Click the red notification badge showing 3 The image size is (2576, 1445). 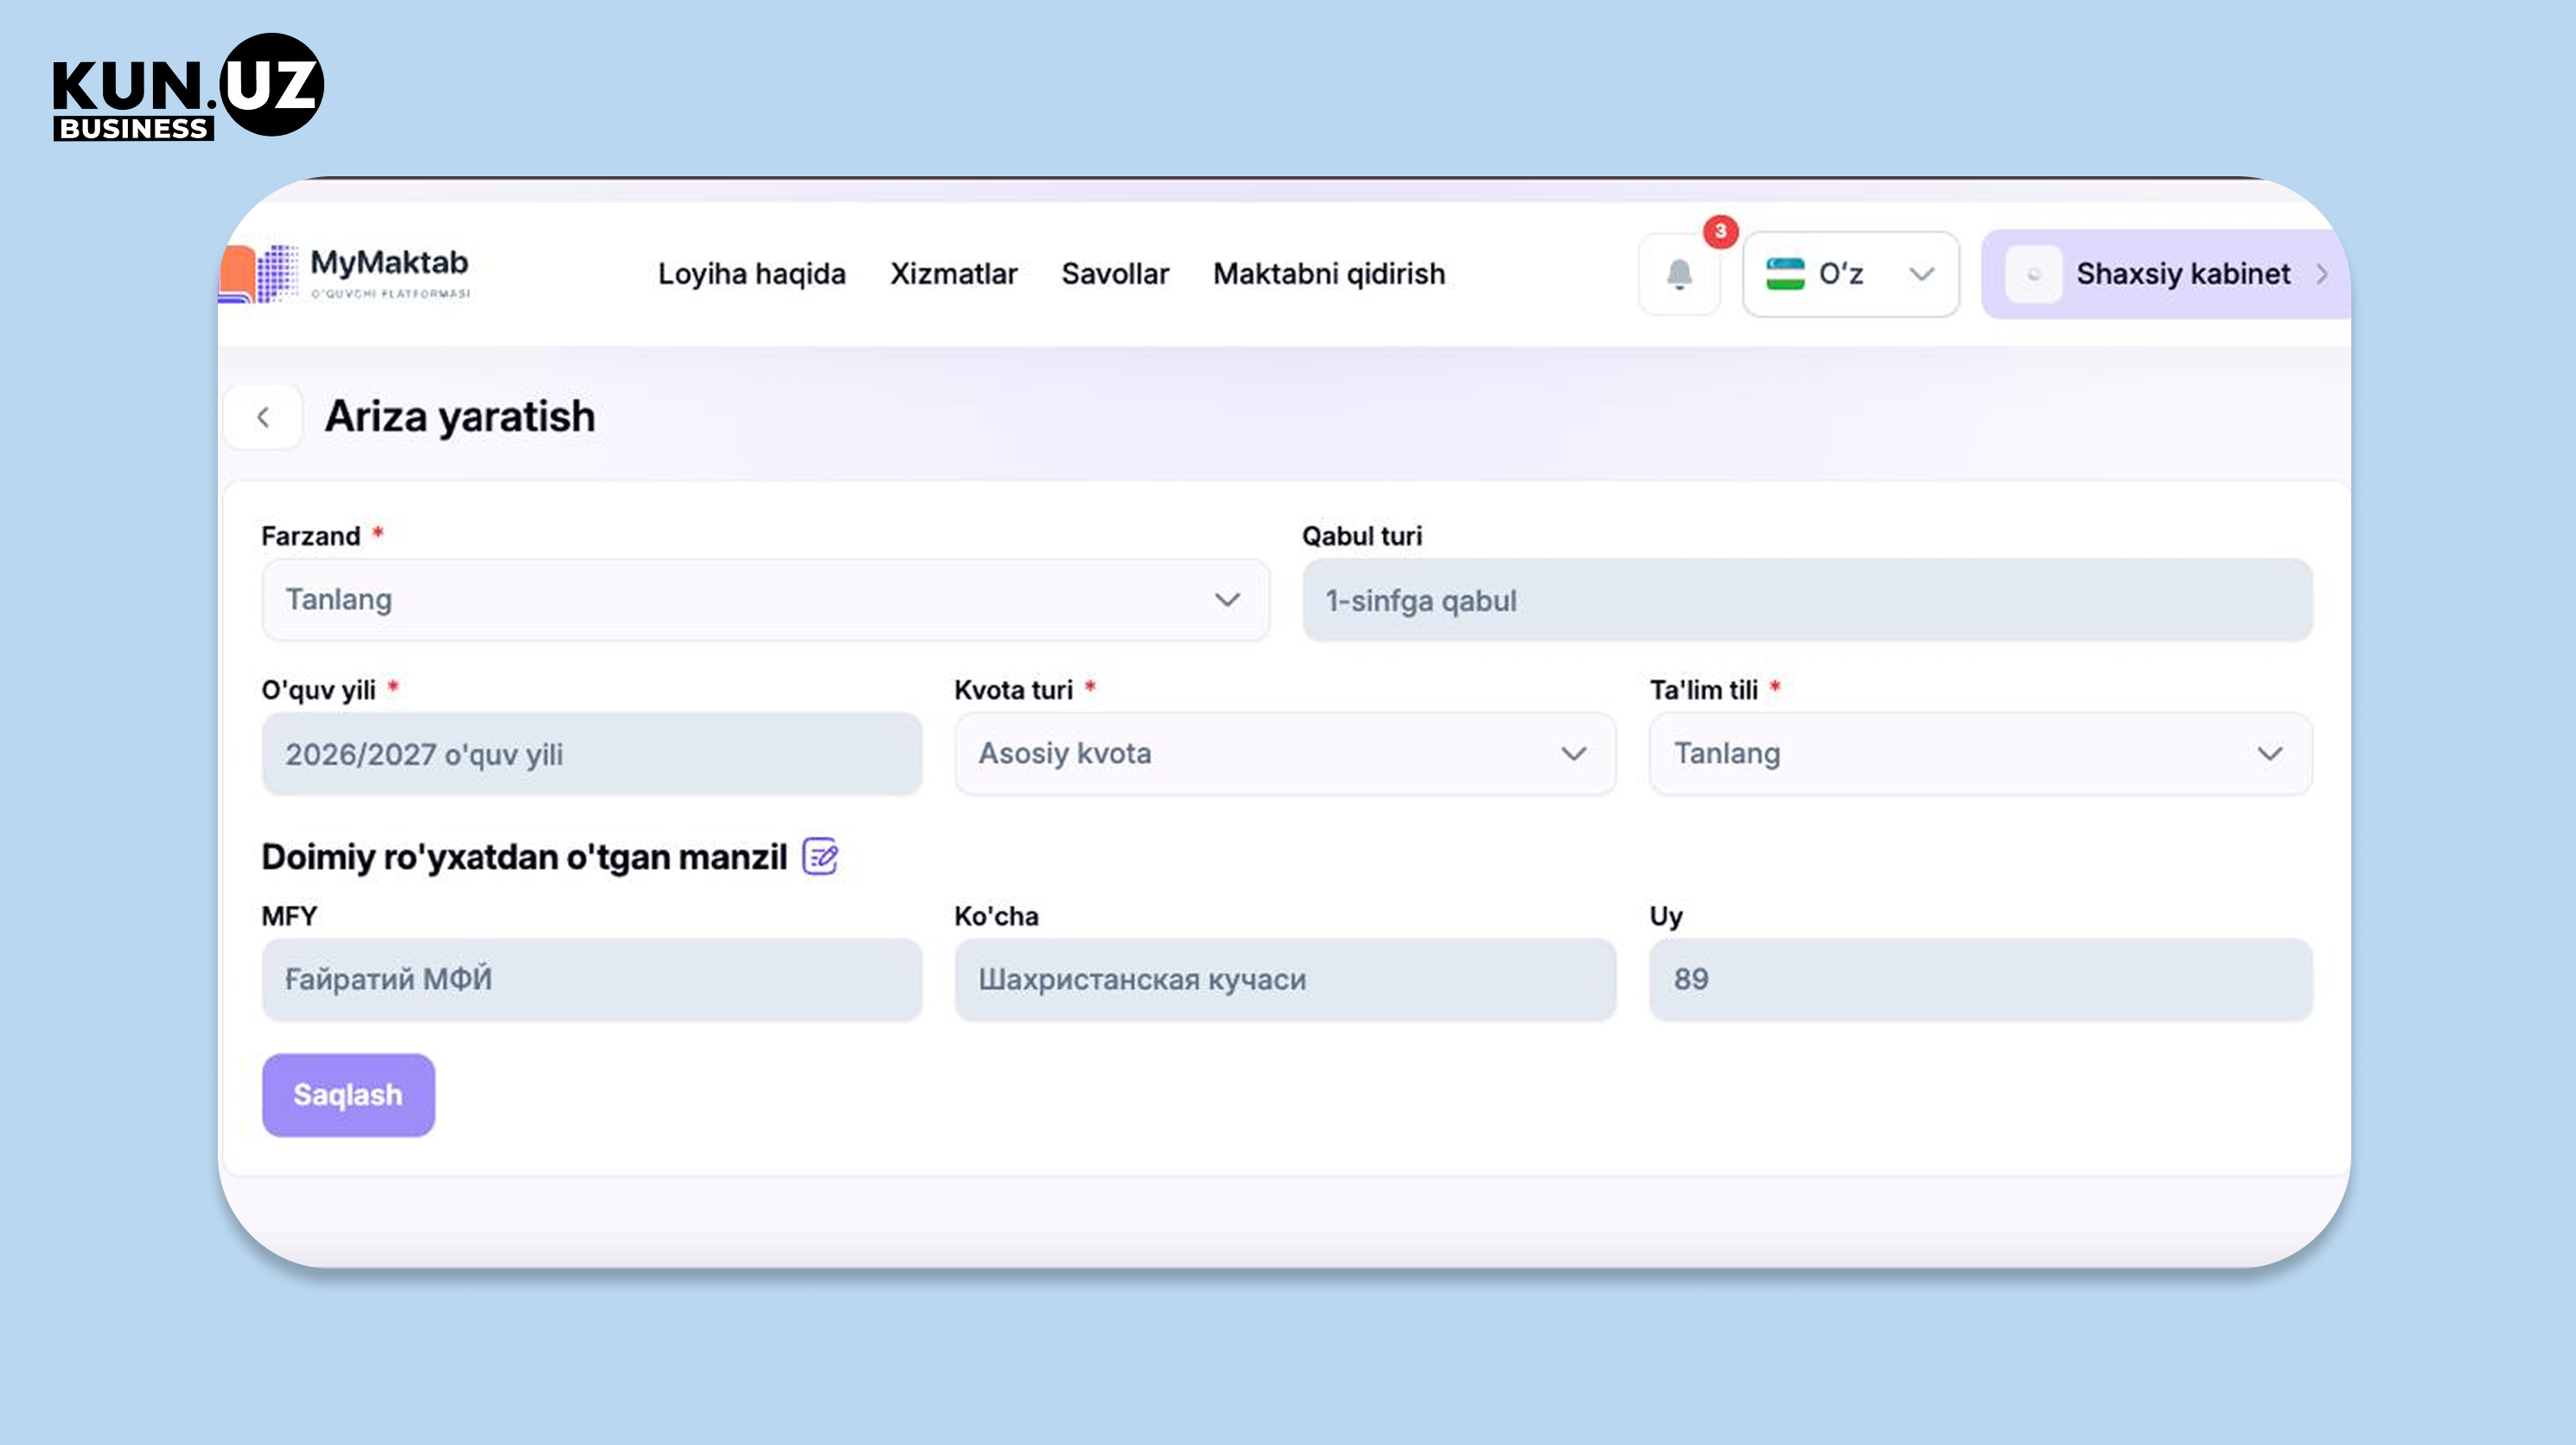tap(1720, 231)
